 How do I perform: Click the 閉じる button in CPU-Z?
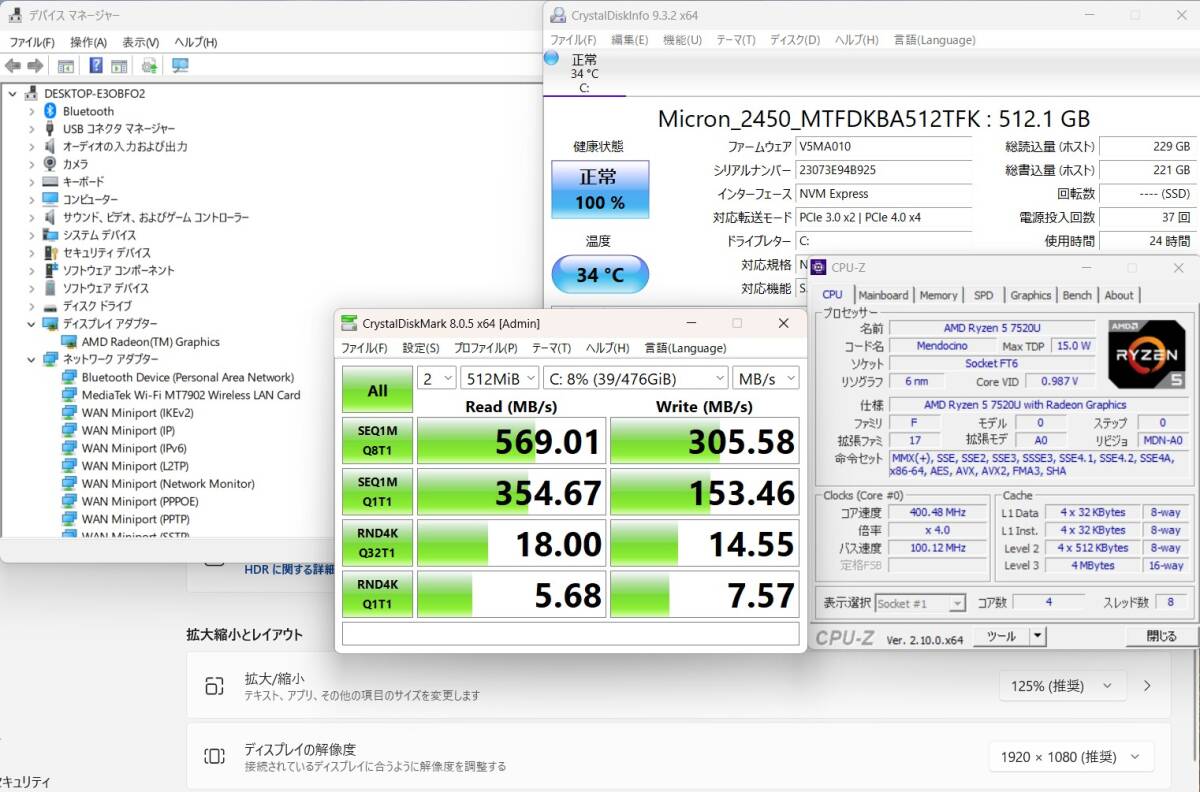point(1161,636)
